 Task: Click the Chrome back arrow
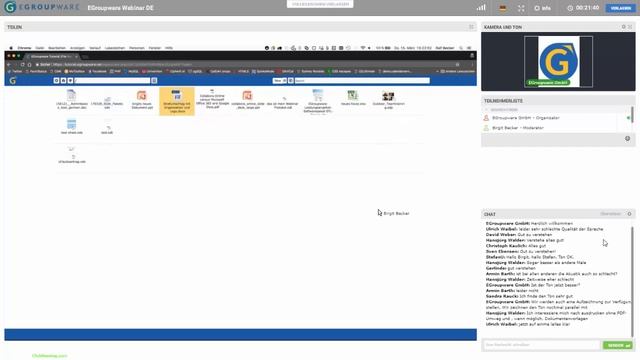coord(9,64)
